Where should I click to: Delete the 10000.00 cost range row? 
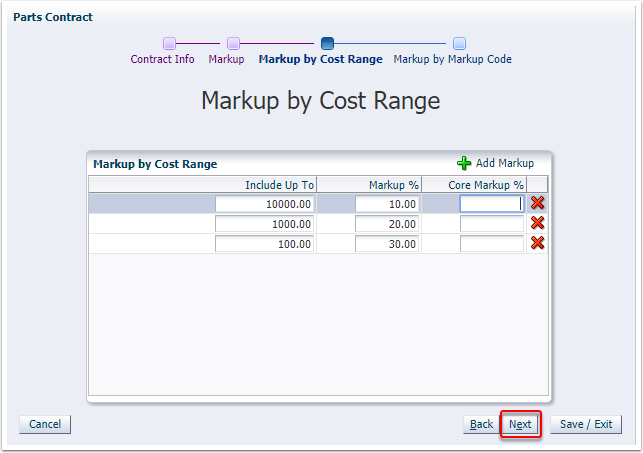537,203
